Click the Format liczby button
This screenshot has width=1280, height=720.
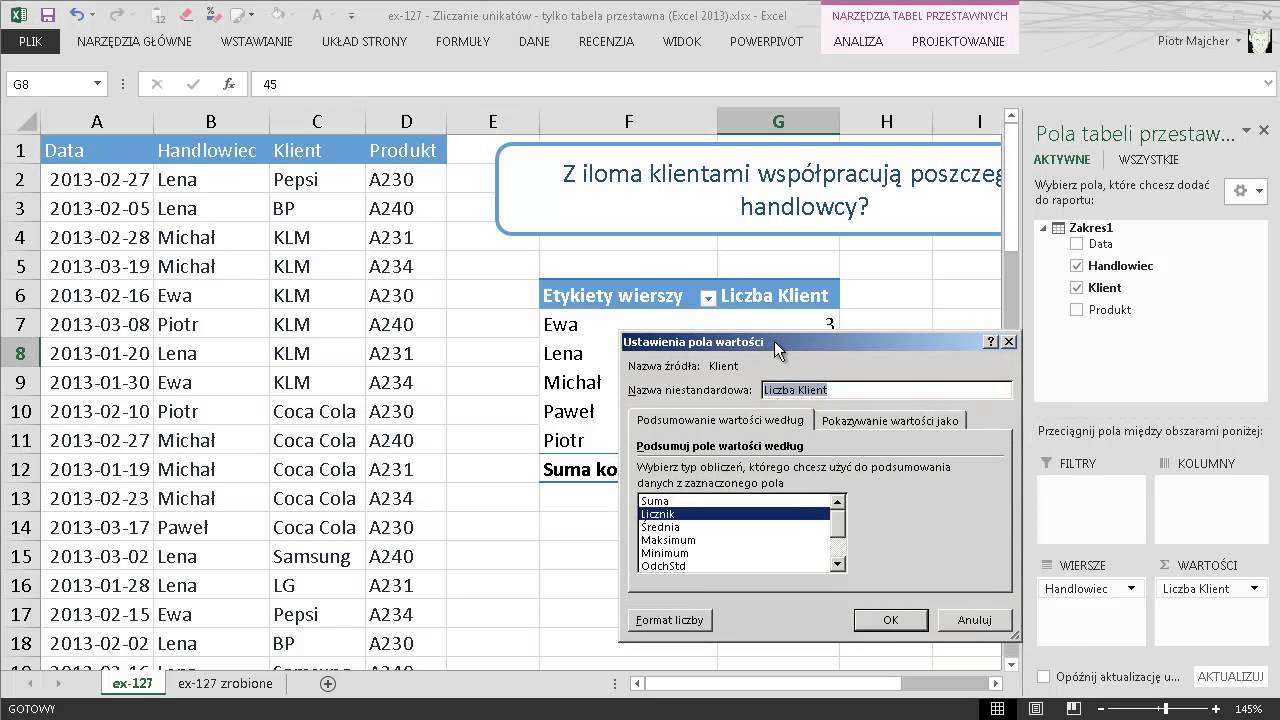pyautogui.click(x=669, y=620)
